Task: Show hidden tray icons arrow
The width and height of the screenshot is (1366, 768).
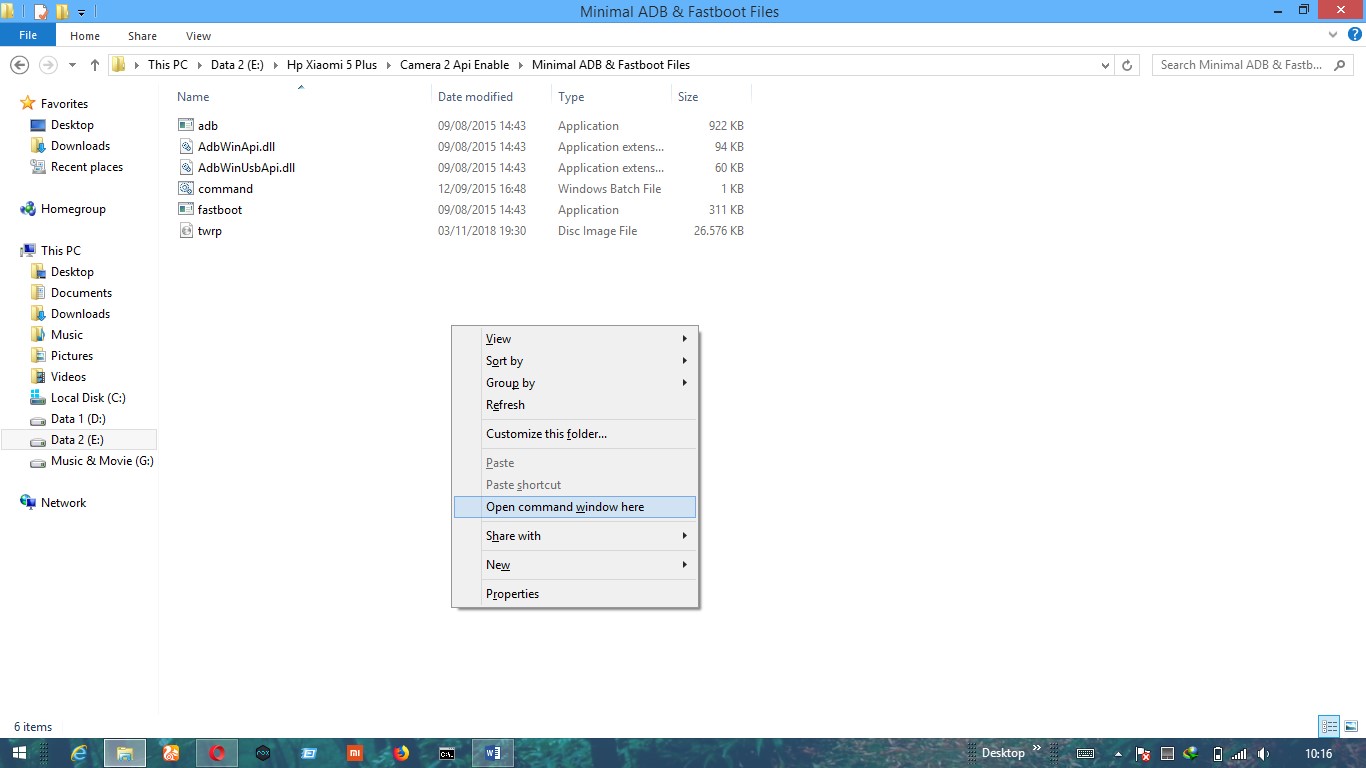Action: tap(1118, 754)
